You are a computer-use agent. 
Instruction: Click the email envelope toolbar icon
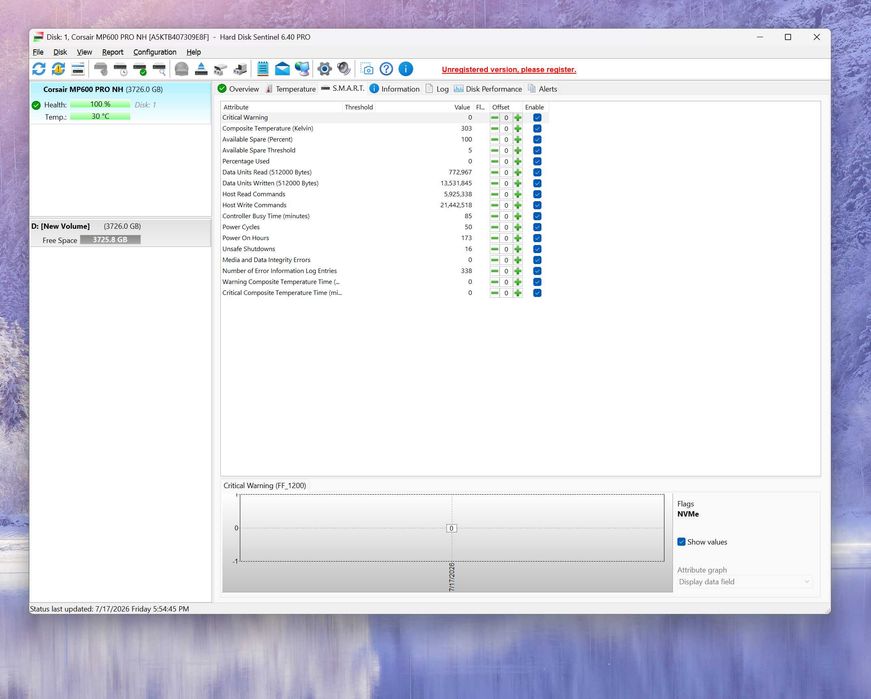282,69
